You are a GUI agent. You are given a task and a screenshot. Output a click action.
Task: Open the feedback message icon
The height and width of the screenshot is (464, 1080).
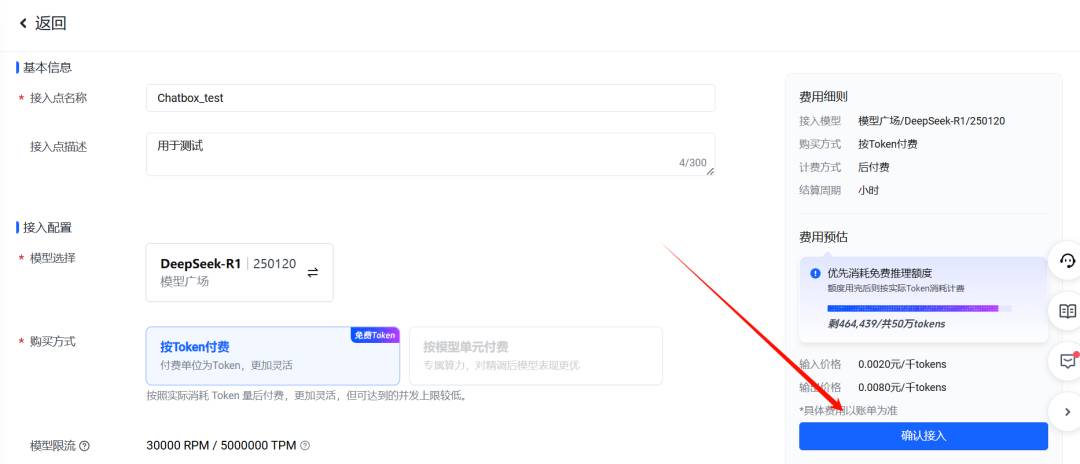click(x=1067, y=361)
